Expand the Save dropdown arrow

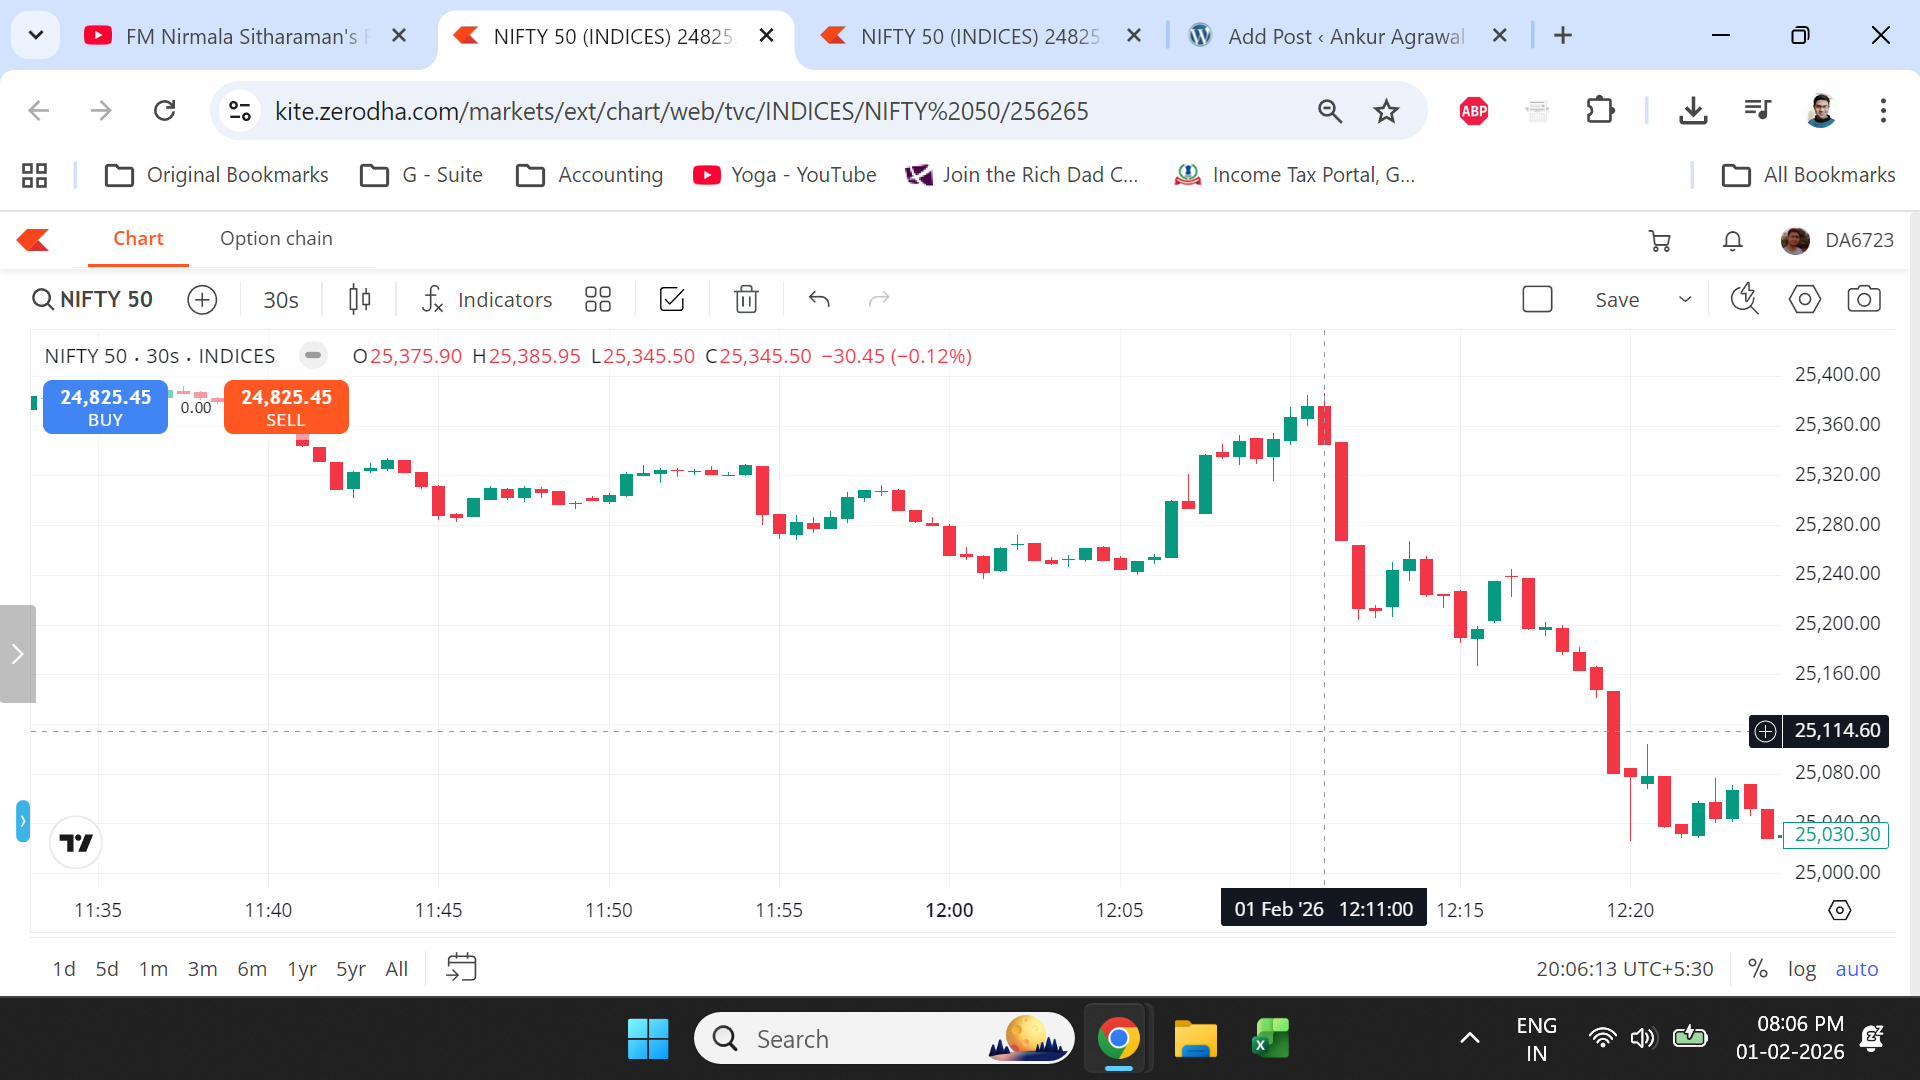(x=1685, y=299)
